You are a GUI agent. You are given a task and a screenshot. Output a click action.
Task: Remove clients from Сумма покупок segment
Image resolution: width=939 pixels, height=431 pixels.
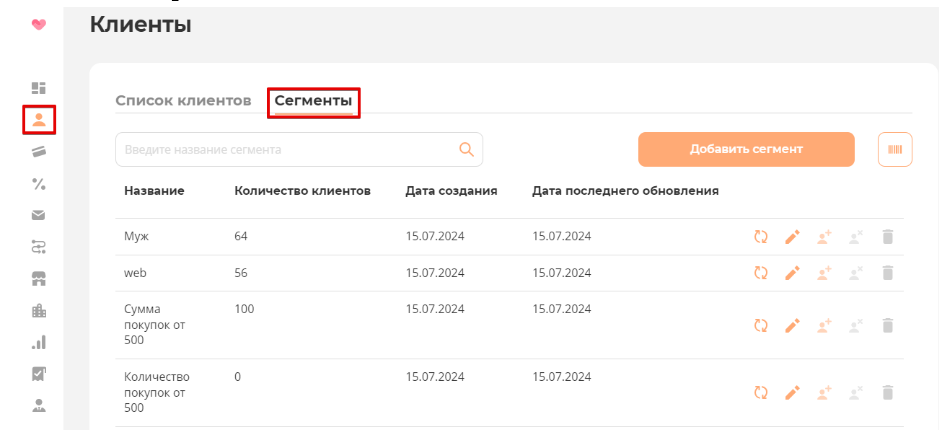855,326
